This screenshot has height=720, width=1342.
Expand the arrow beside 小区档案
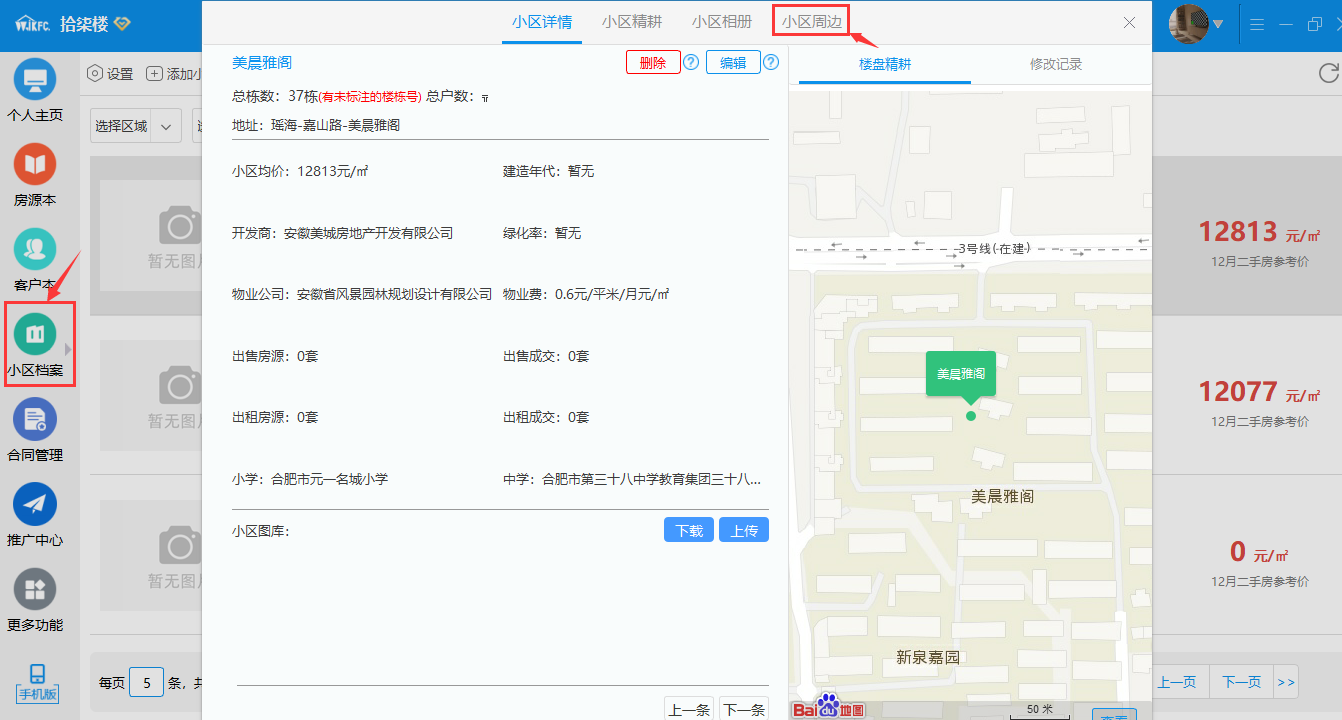coord(68,349)
